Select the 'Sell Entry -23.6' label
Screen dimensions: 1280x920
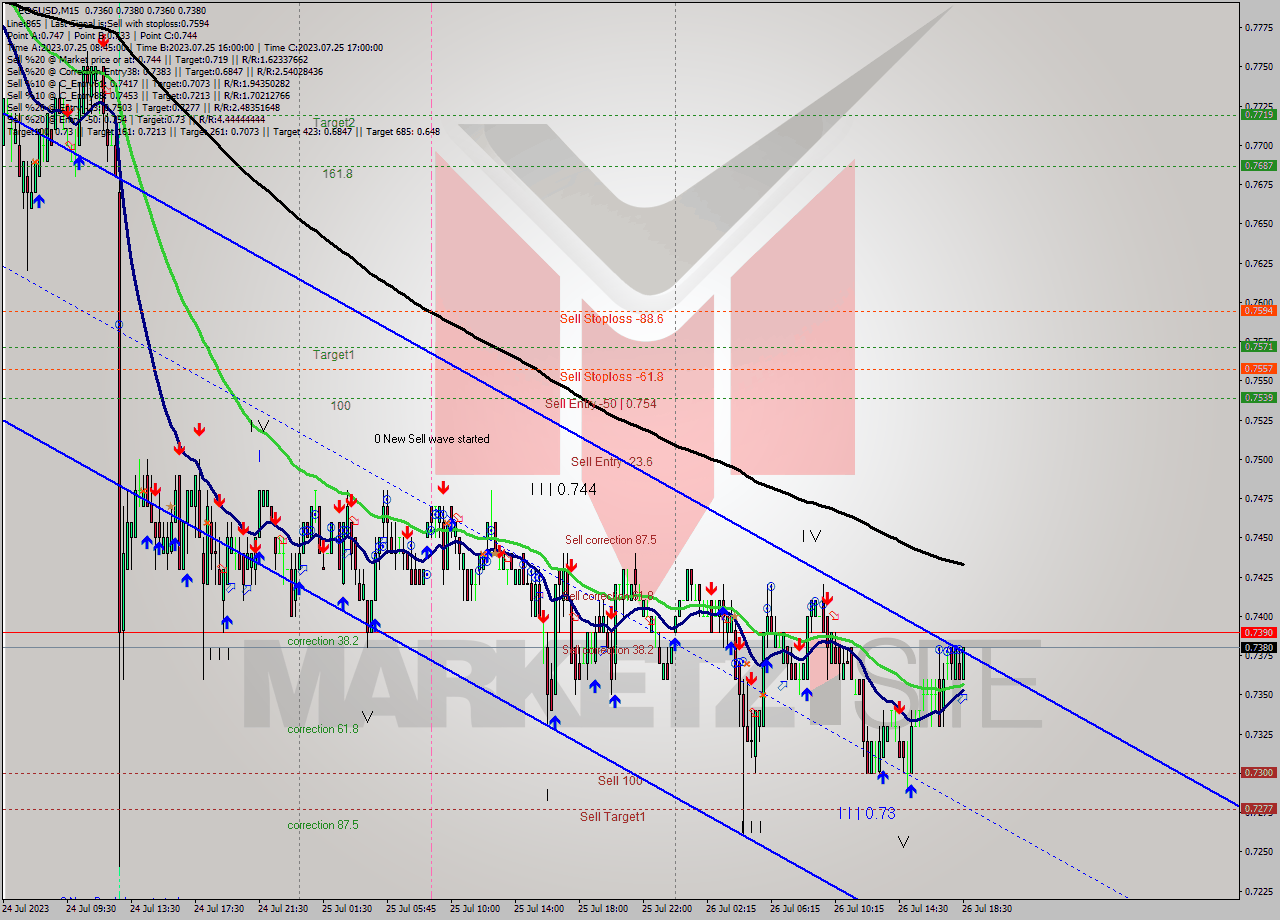pyautogui.click(x=611, y=462)
